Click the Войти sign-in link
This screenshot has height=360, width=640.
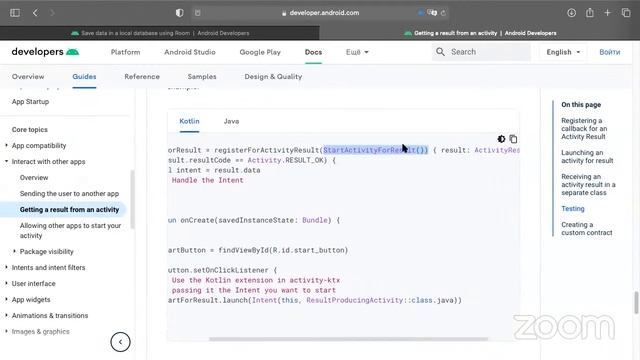(609, 52)
